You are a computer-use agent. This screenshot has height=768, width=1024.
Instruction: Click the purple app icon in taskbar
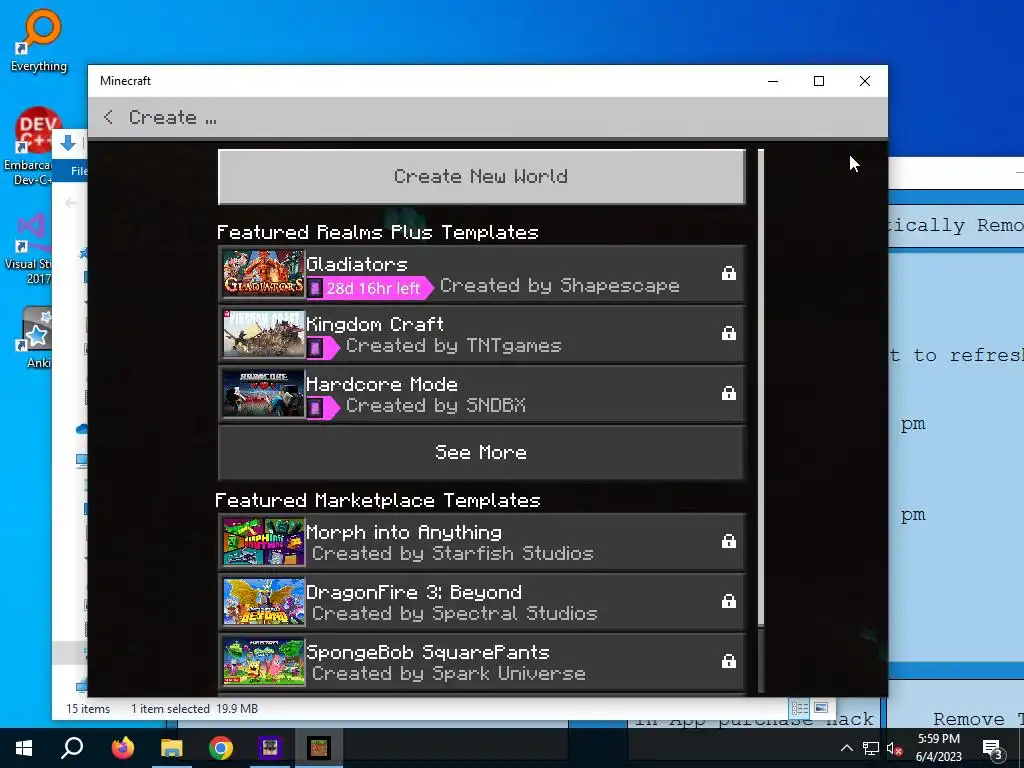tap(269, 748)
